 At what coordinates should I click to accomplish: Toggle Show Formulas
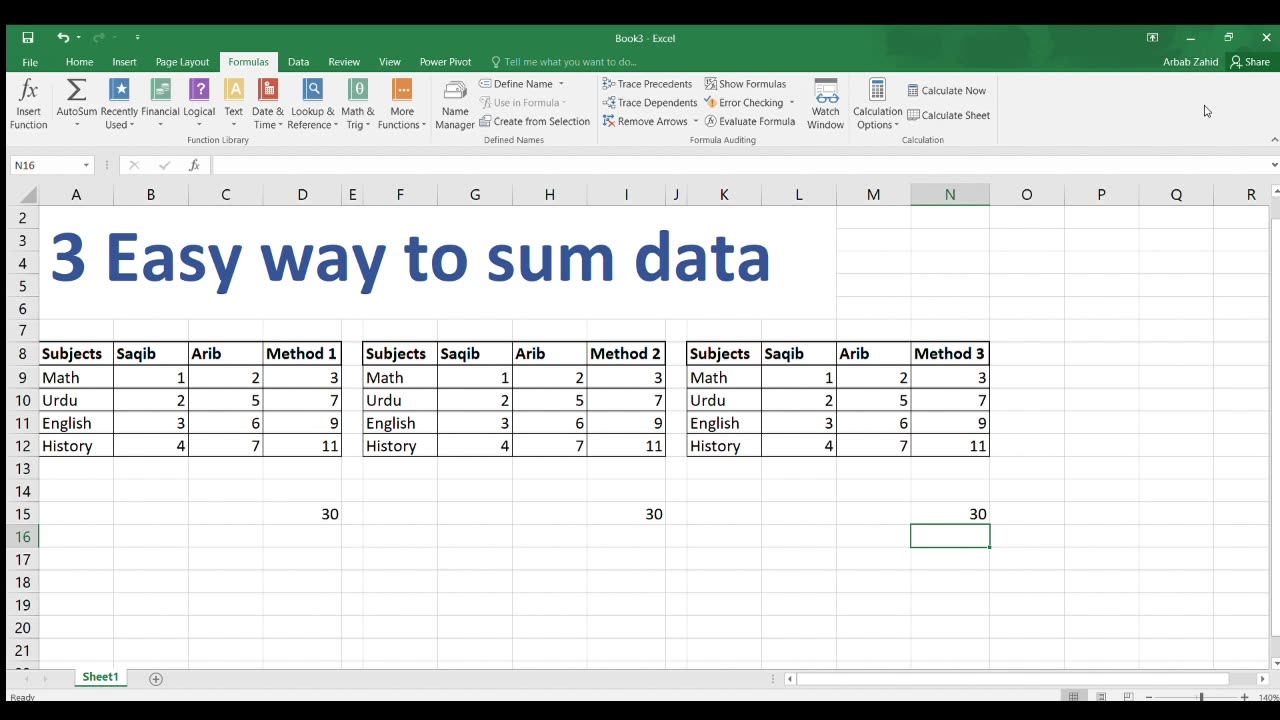745,84
